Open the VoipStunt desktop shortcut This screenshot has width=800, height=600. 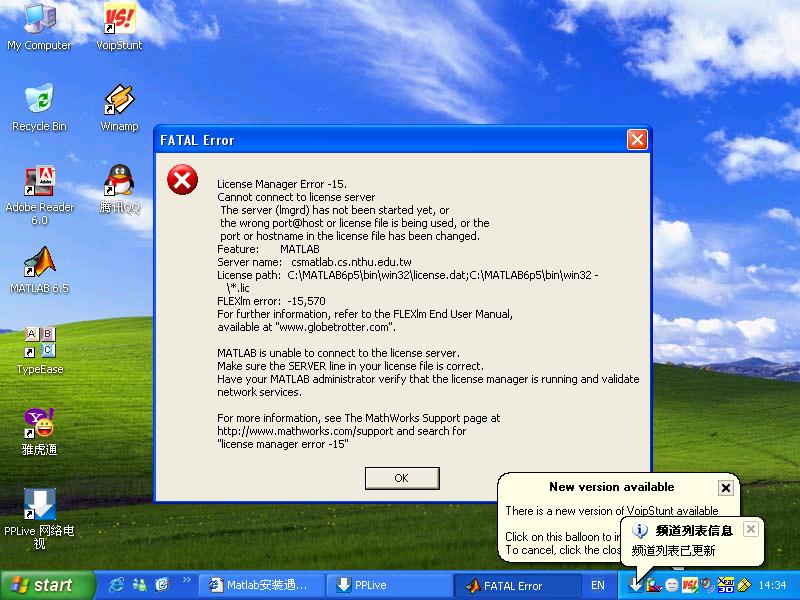119,27
